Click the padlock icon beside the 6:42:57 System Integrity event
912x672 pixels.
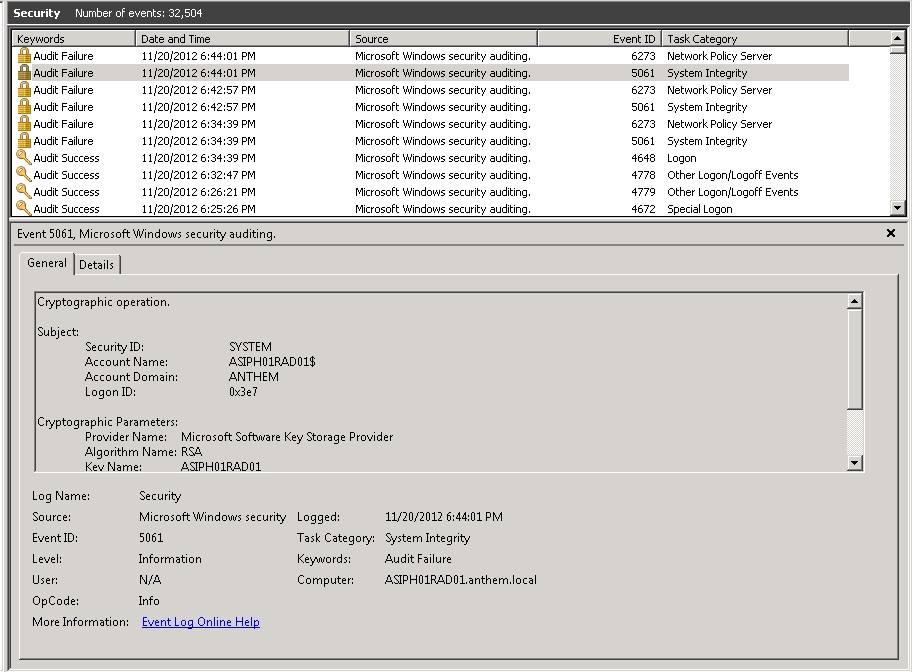pyautogui.click(x=23, y=106)
